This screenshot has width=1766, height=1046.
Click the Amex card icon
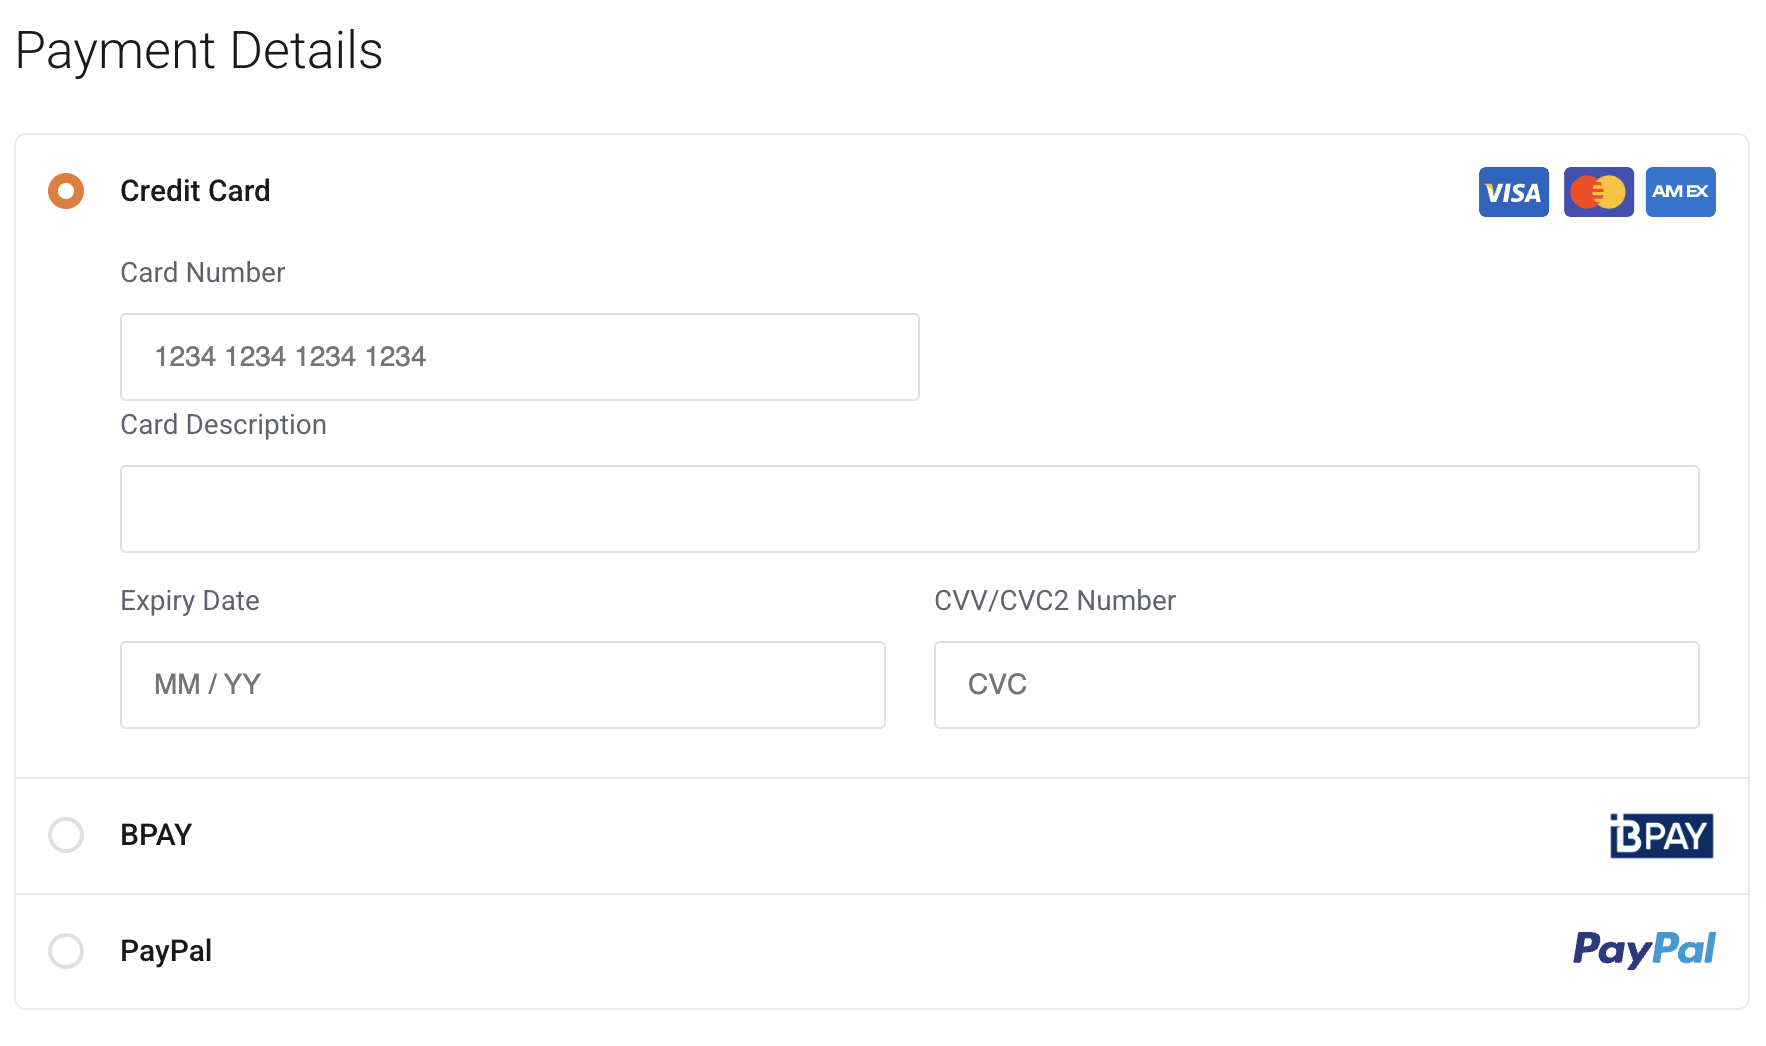pyautogui.click(x=1680, y=192)
